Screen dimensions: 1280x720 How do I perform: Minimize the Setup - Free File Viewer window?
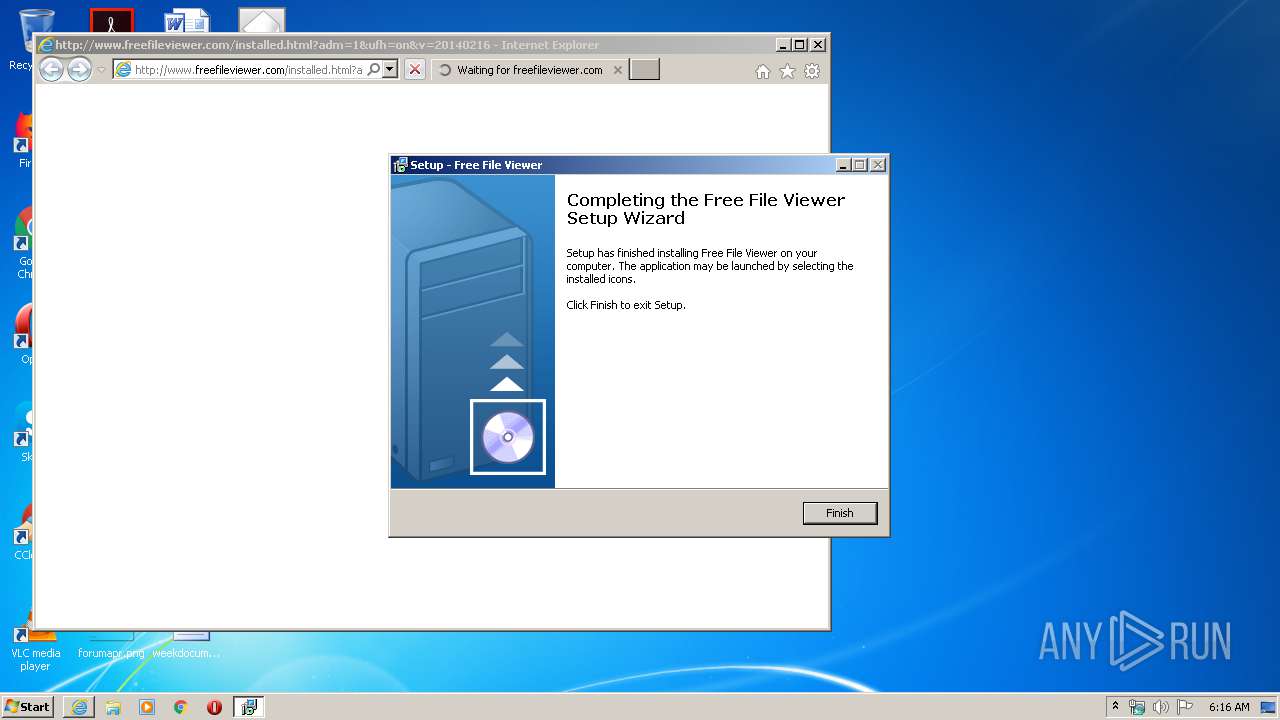coord(843,165)
